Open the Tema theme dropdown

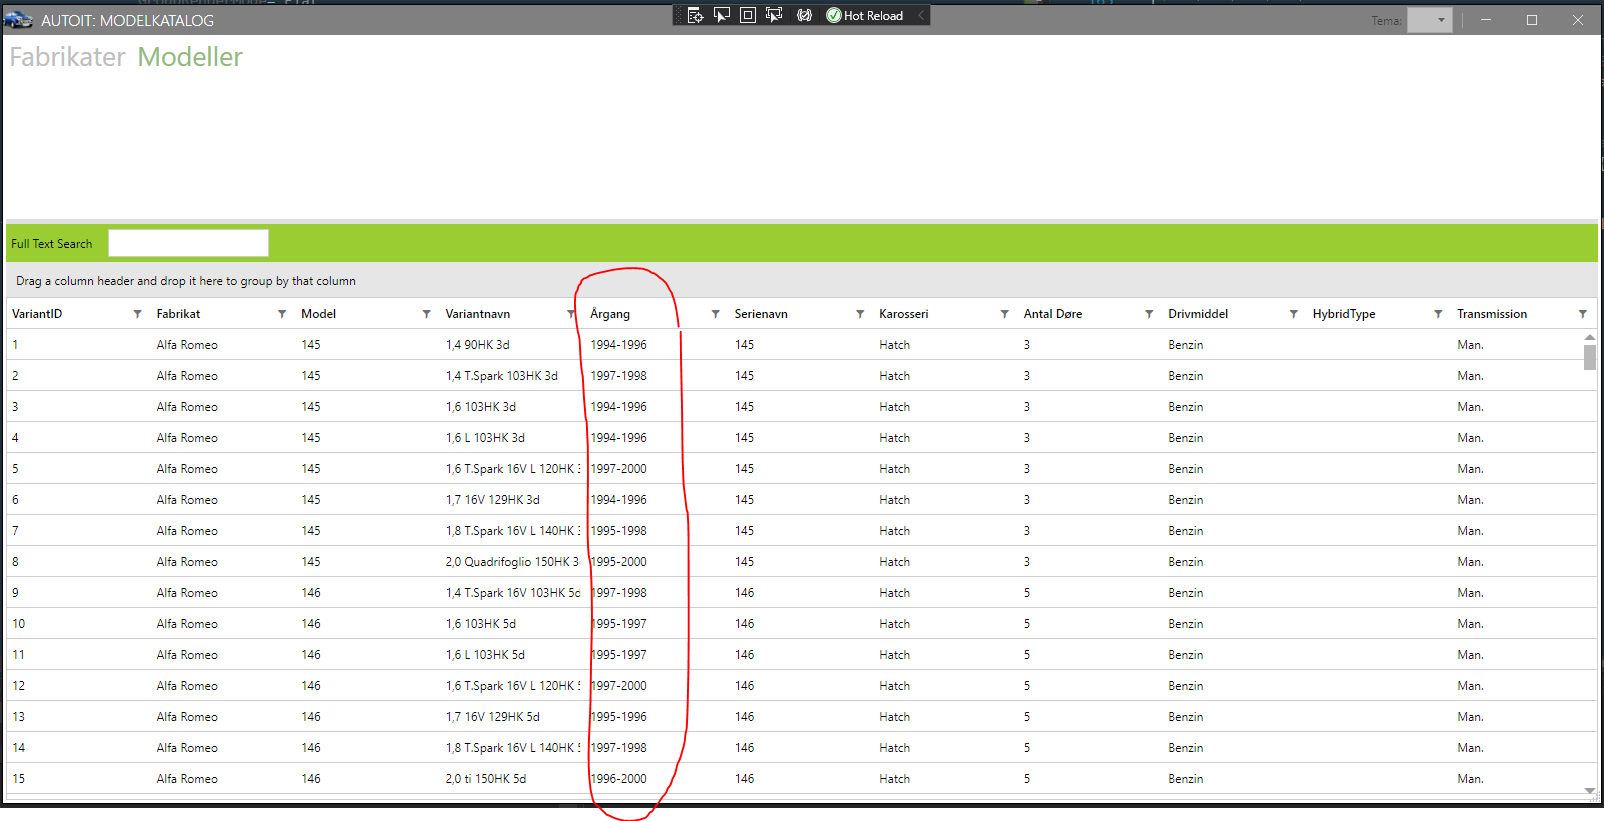click(1430, 20)
